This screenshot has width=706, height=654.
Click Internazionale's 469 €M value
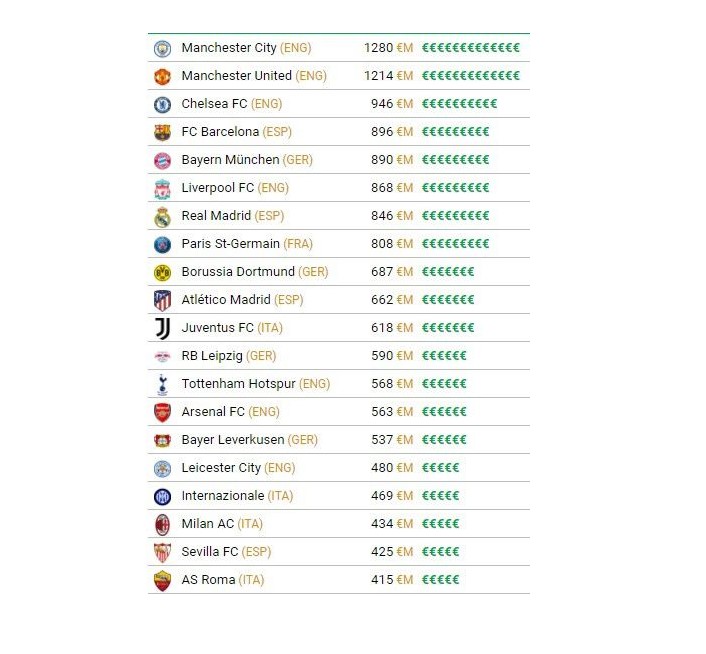[x=389, y=496]
